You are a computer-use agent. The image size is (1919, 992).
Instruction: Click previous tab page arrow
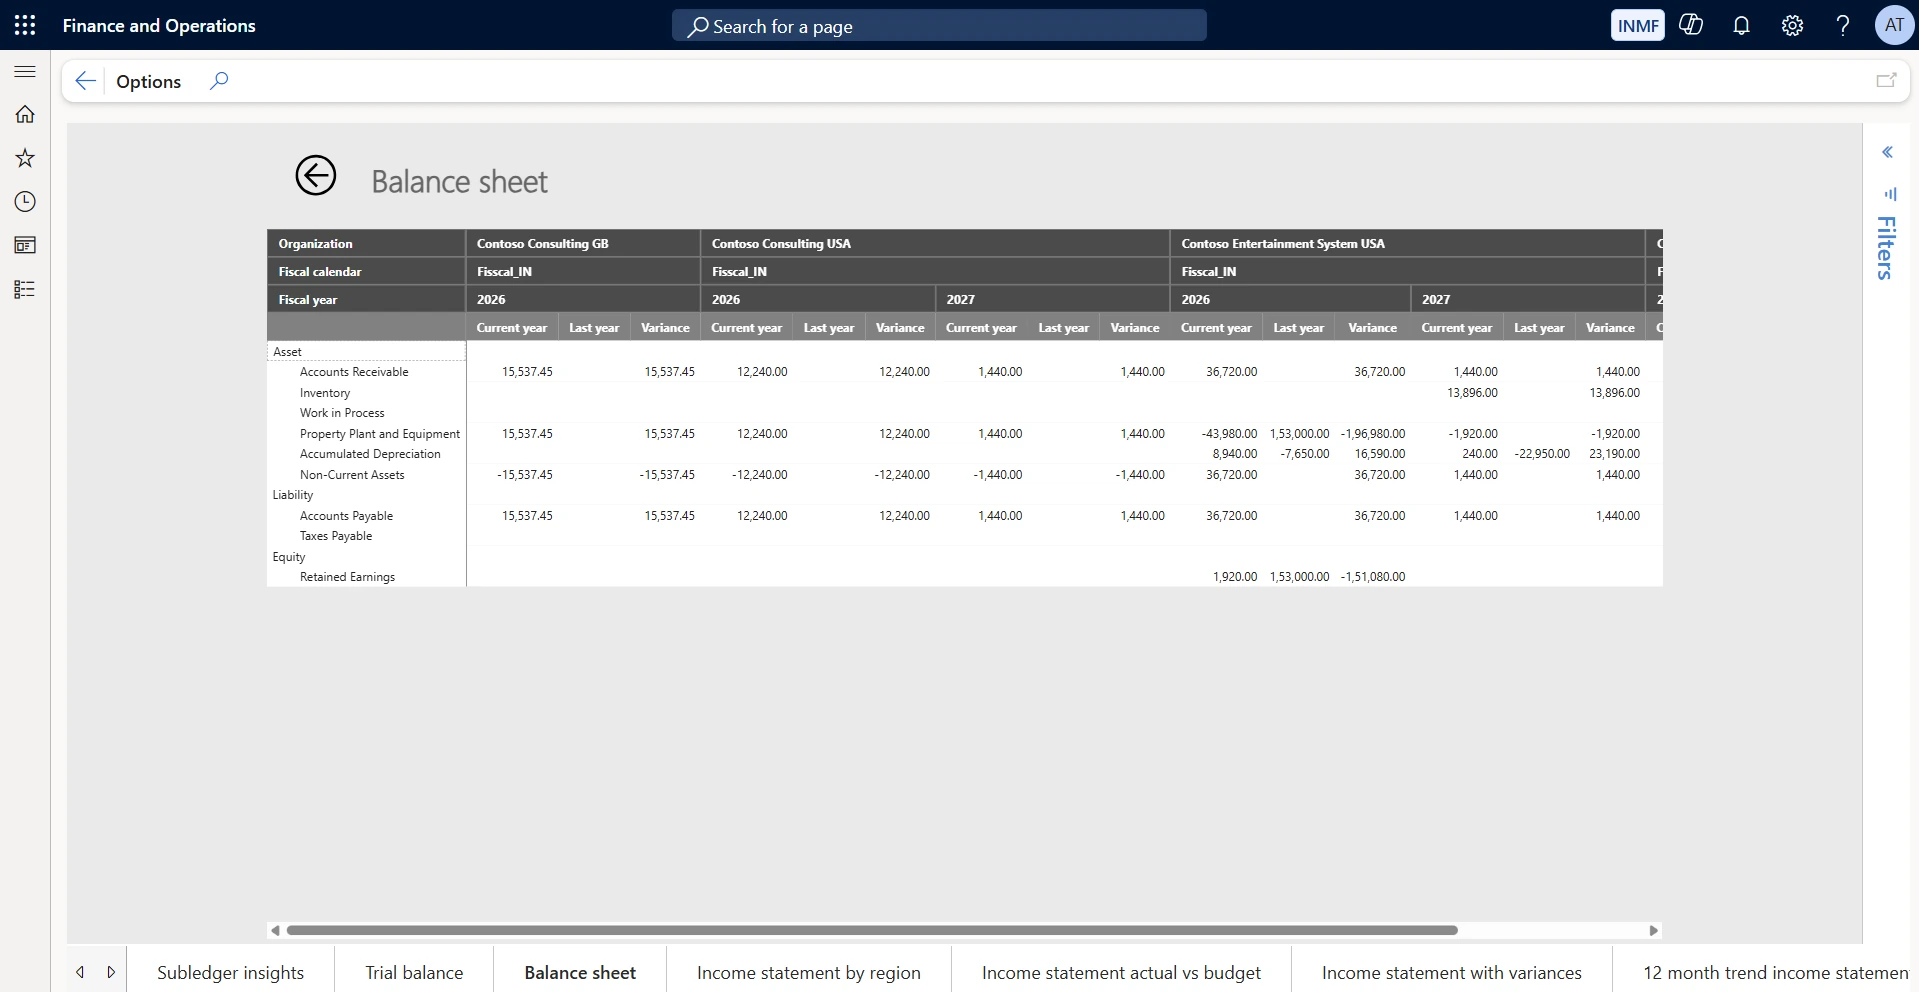pyautogui.click(x=80, y=972)
